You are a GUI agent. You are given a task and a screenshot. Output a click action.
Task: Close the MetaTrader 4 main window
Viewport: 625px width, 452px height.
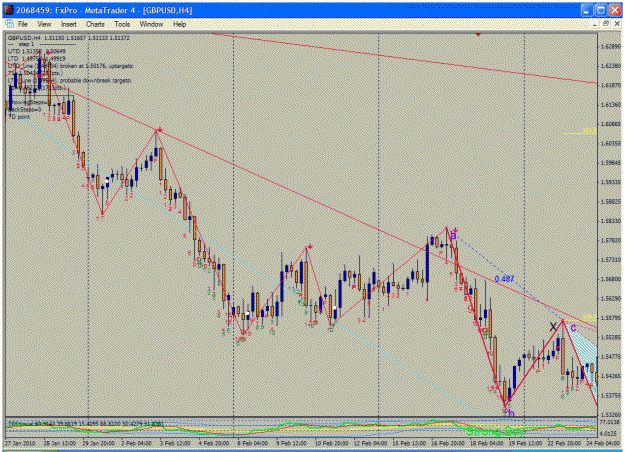coord(615,10)
